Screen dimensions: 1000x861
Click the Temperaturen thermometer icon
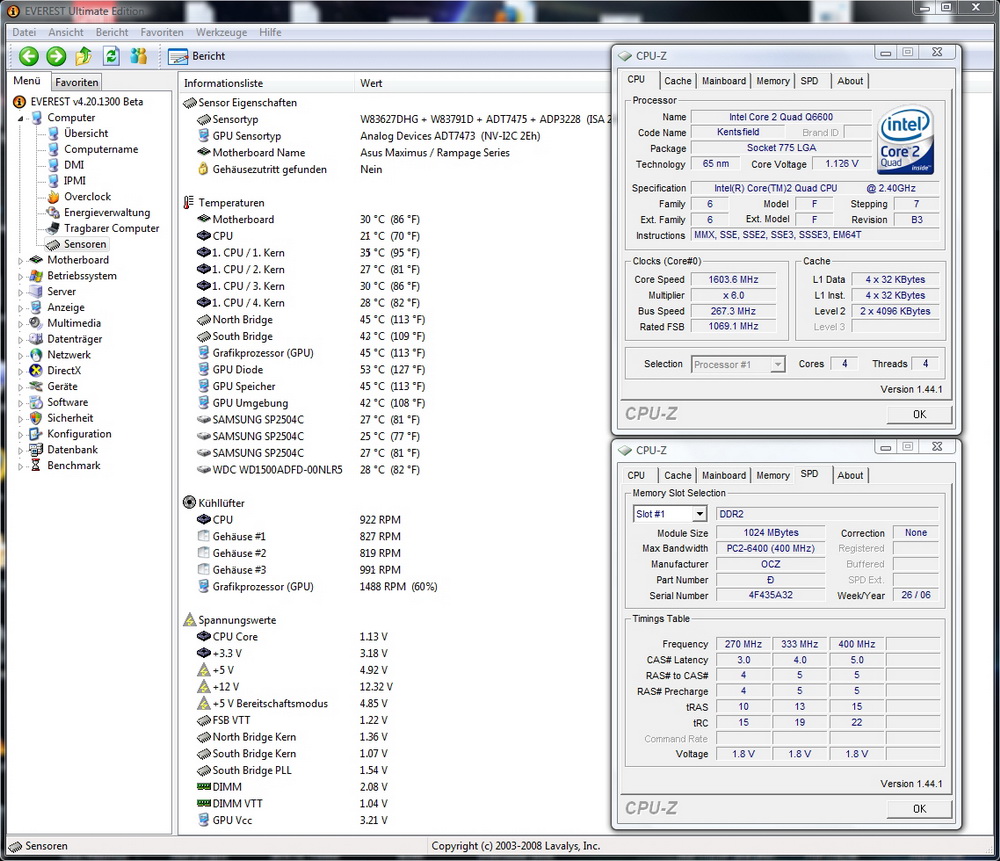[x=189, y=203]
